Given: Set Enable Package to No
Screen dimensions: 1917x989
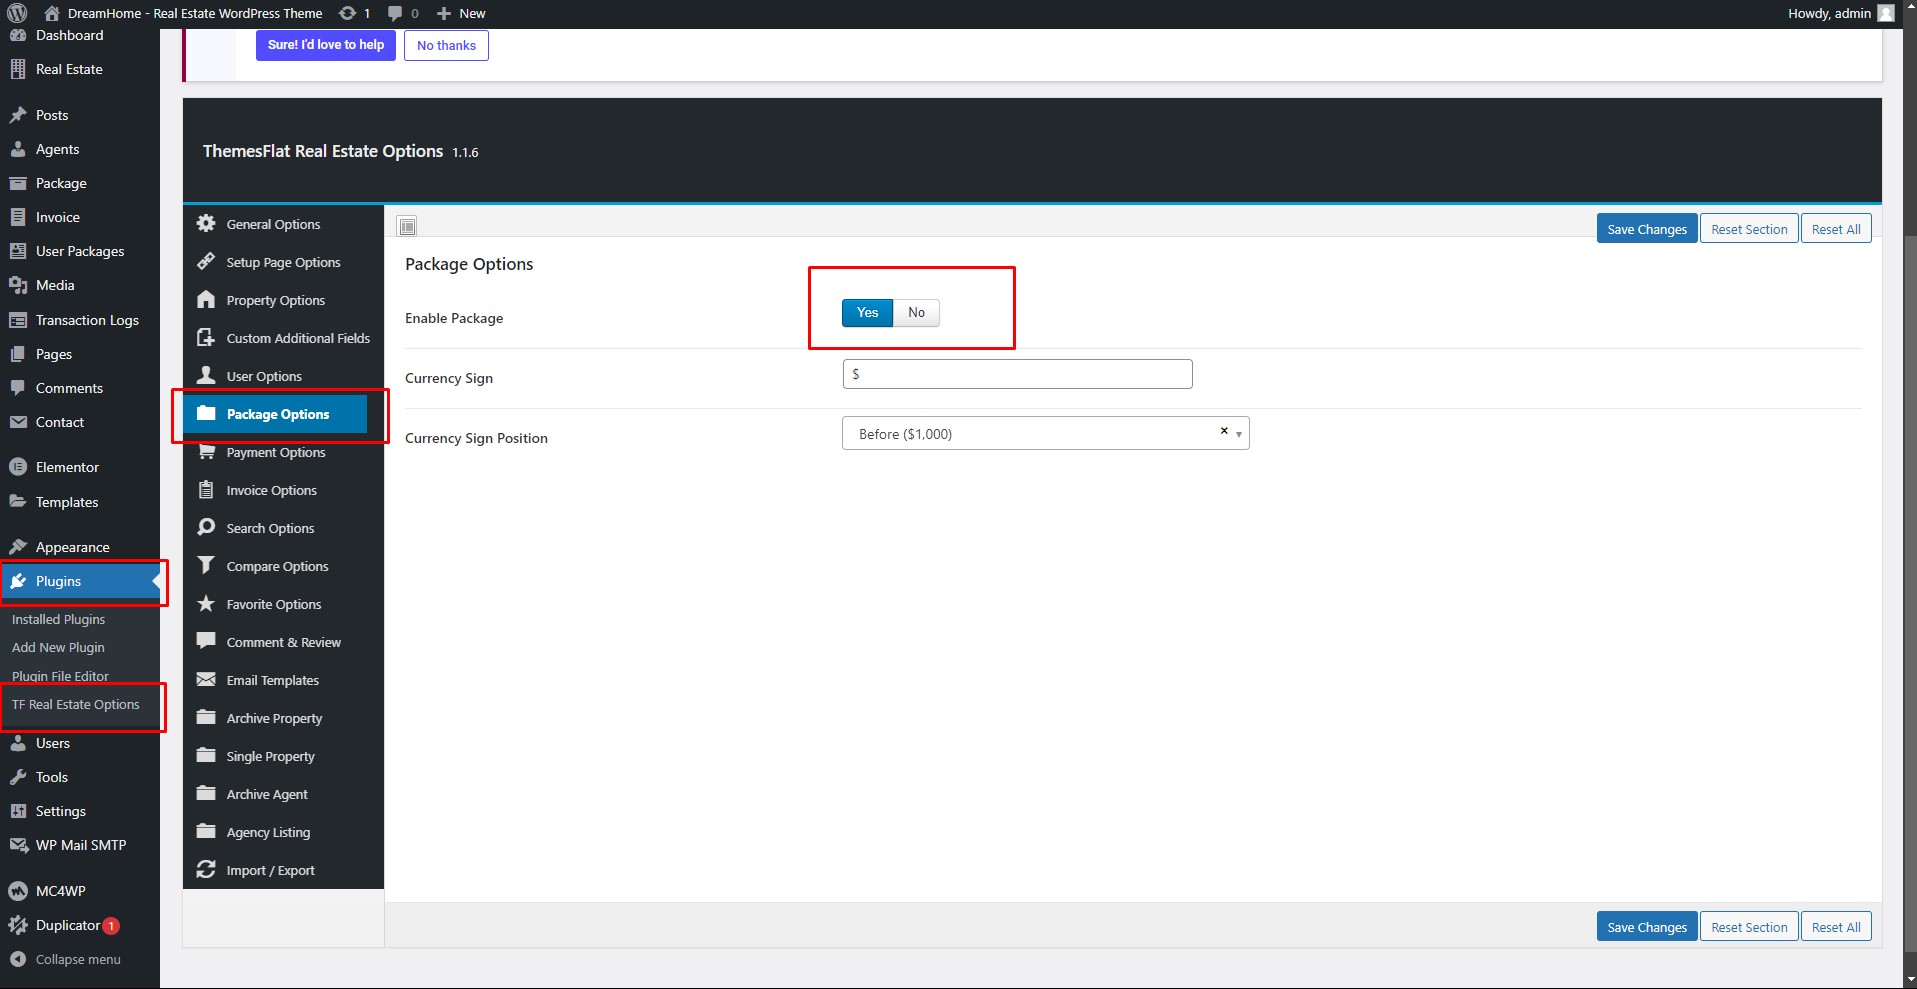Looking at the screenshot, I should [x=916, y=313].
